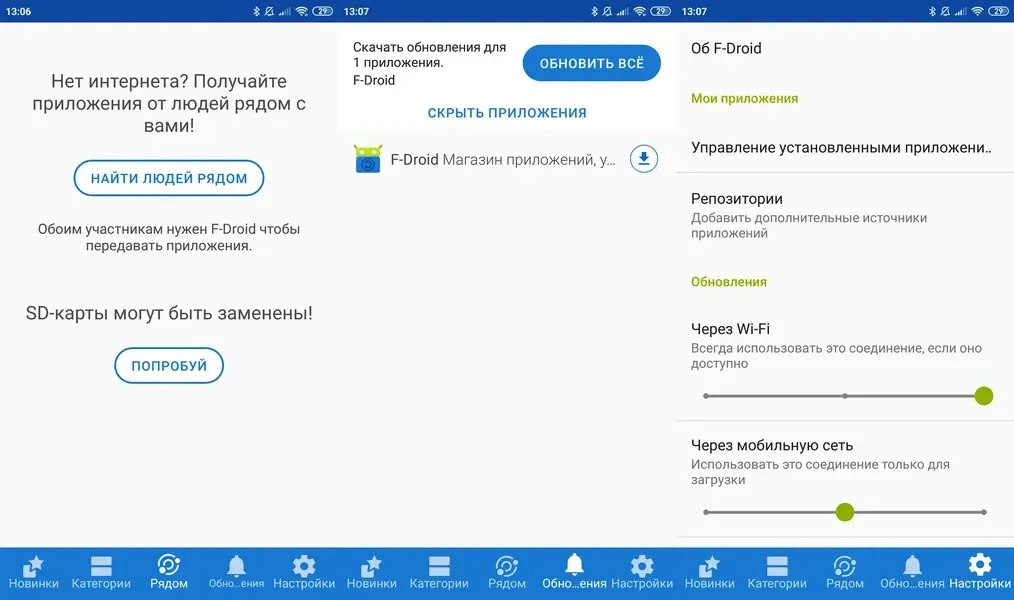Open Категории tab icon in left screen
The height and width of the screenshot is (600, 1014).
[101, 566]
